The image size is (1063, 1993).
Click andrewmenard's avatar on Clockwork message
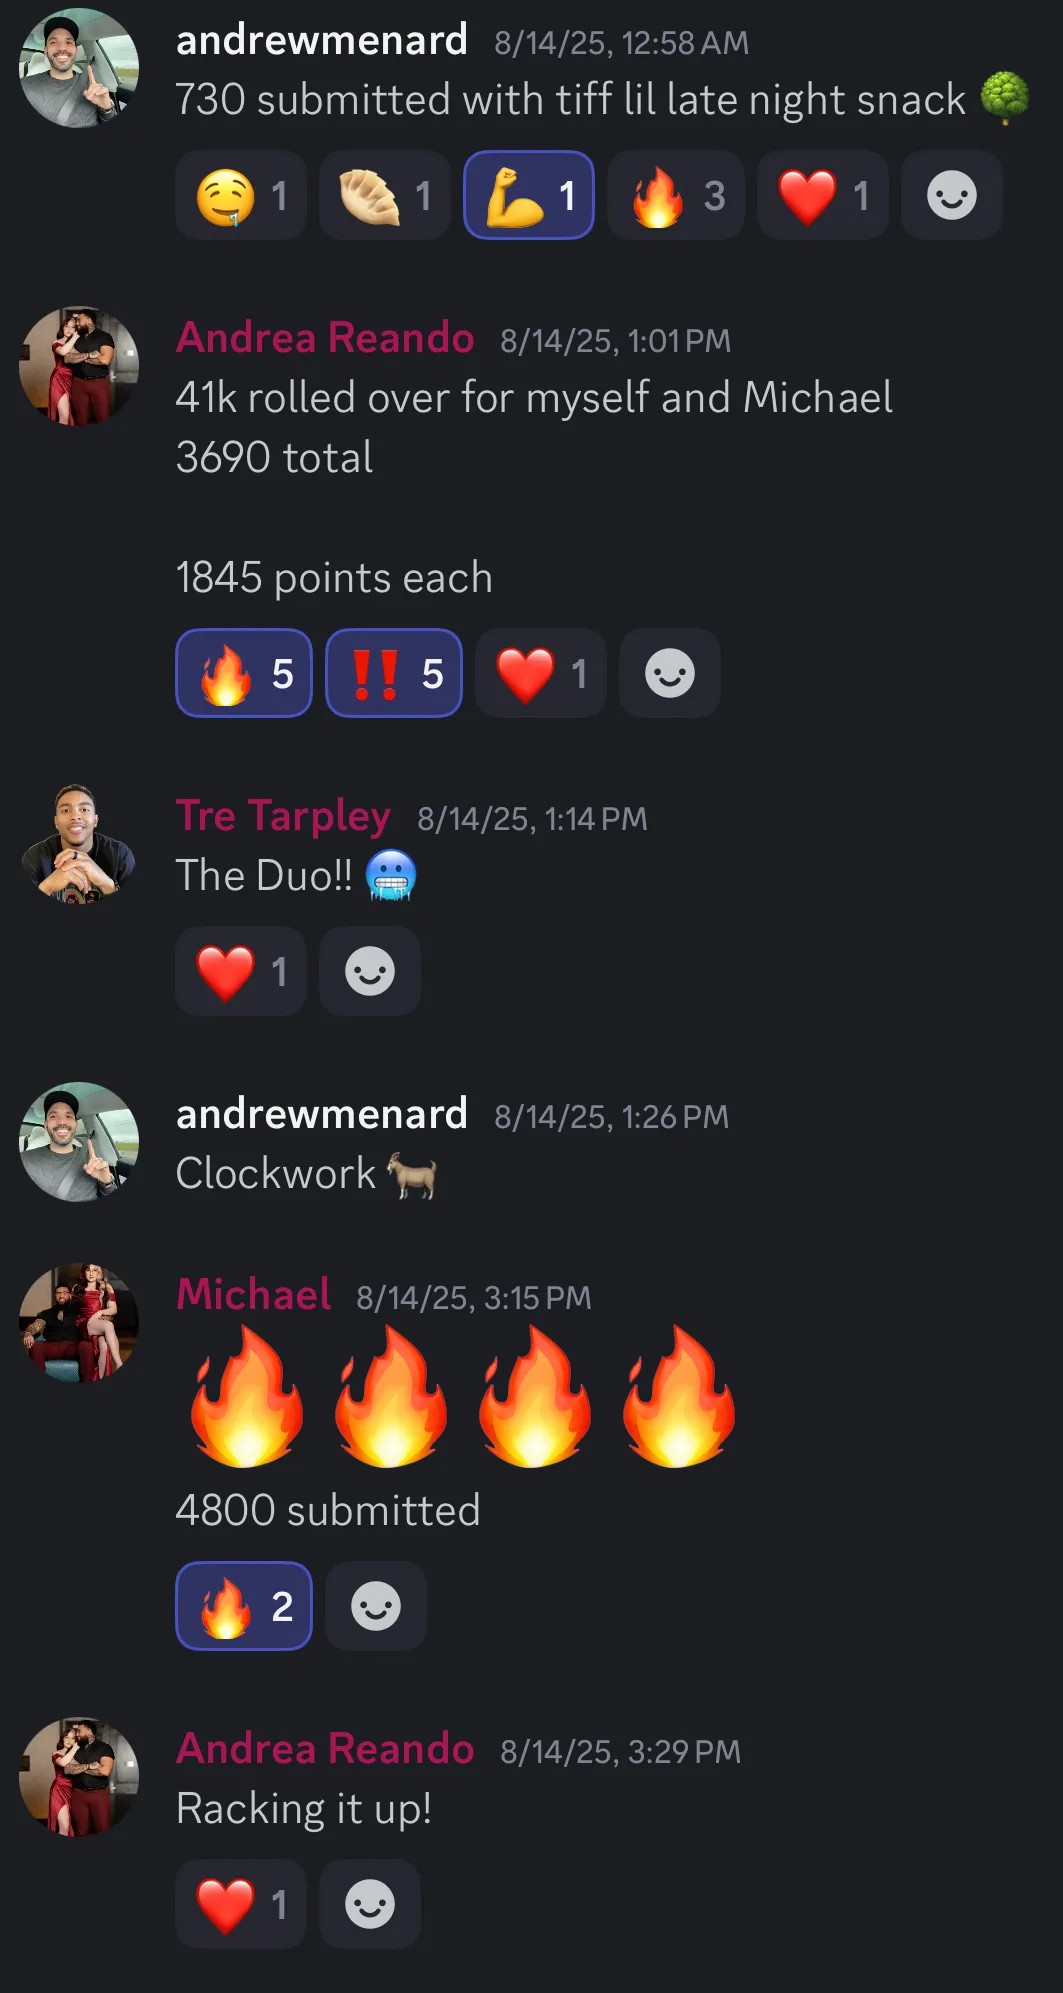pos(79,1142)
